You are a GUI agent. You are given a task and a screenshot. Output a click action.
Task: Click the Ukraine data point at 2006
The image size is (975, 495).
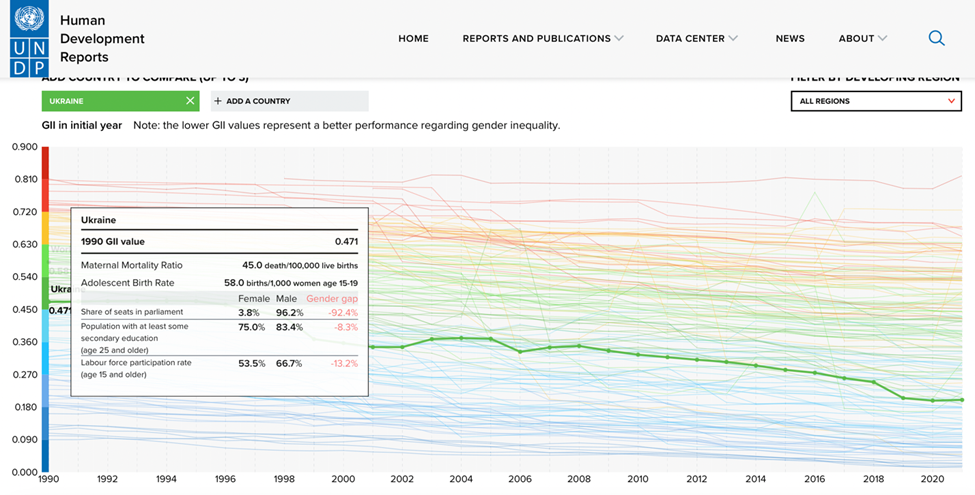pyautogui.click(x=520, y=351)
